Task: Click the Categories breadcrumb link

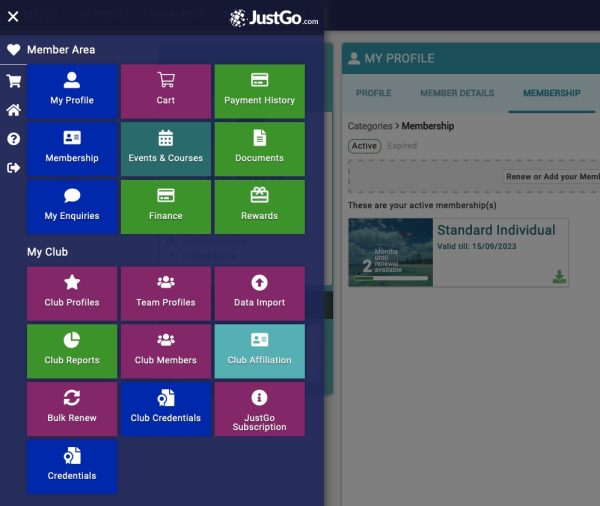Action: pyautogui.click(x=370, y=126)
